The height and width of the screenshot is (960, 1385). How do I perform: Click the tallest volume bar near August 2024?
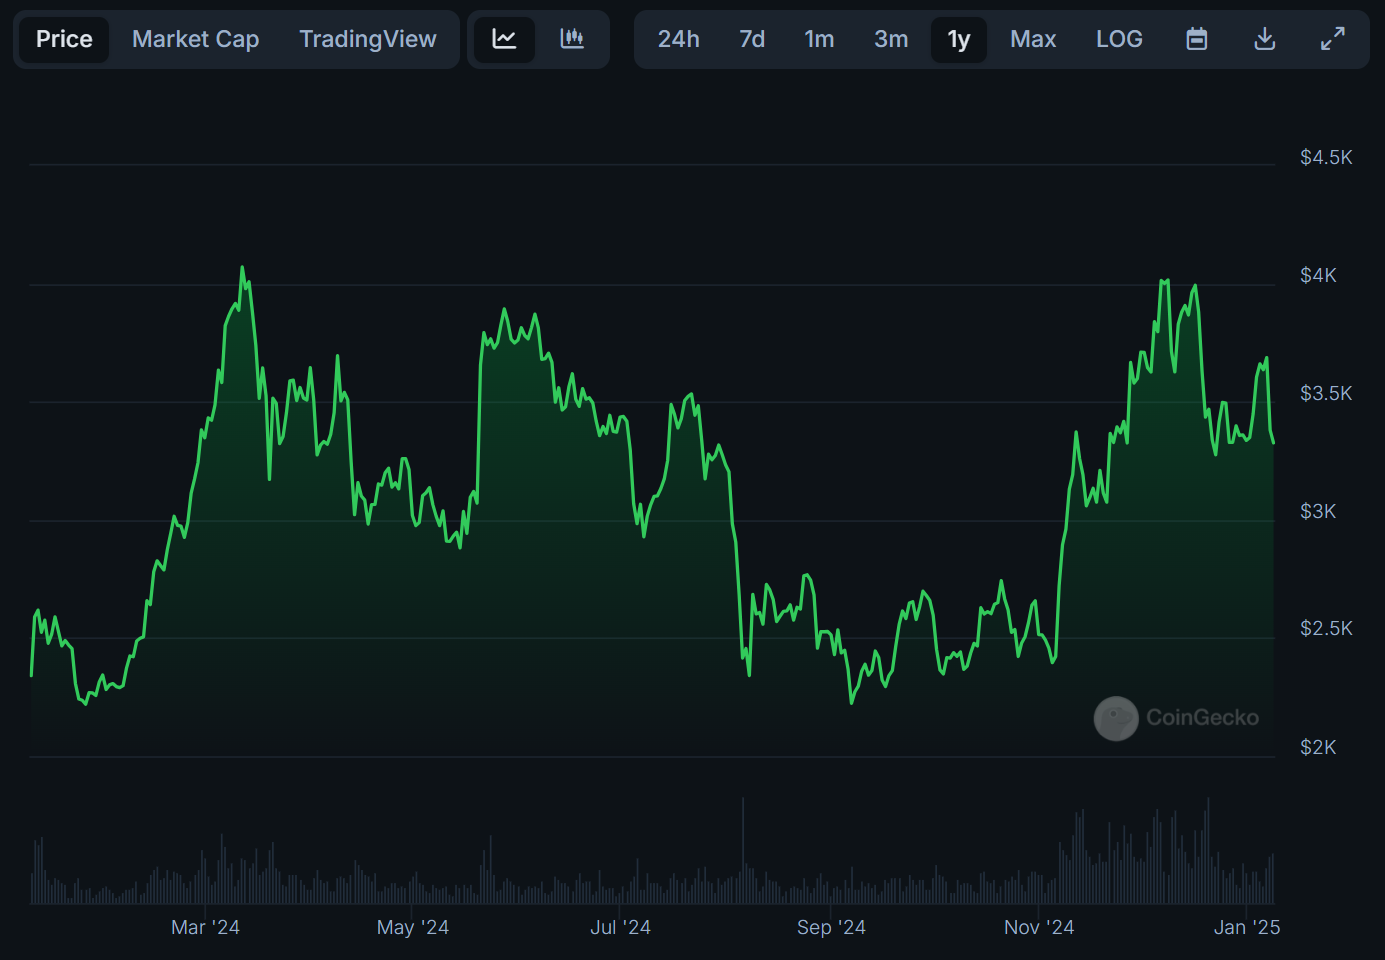coord(743,850)
